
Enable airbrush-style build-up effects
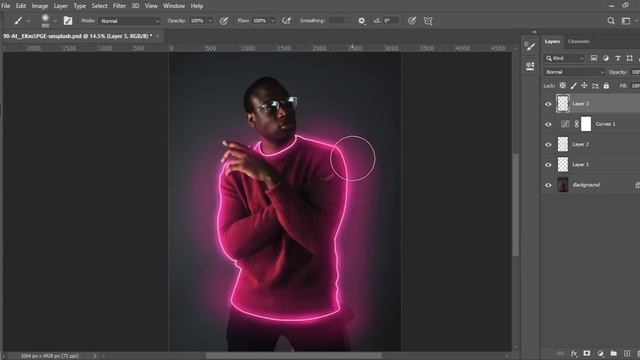pyautogui.click(x=287, y=21)
